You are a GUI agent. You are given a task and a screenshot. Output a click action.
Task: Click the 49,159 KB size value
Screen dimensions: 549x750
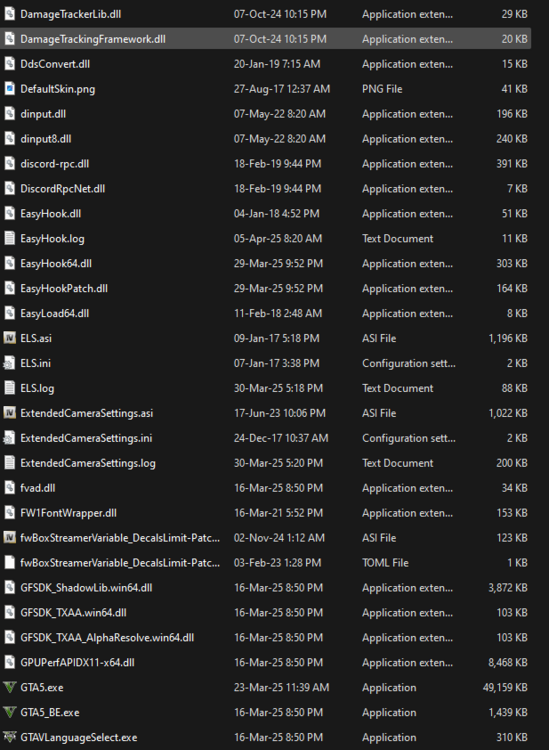pos(505,687)
